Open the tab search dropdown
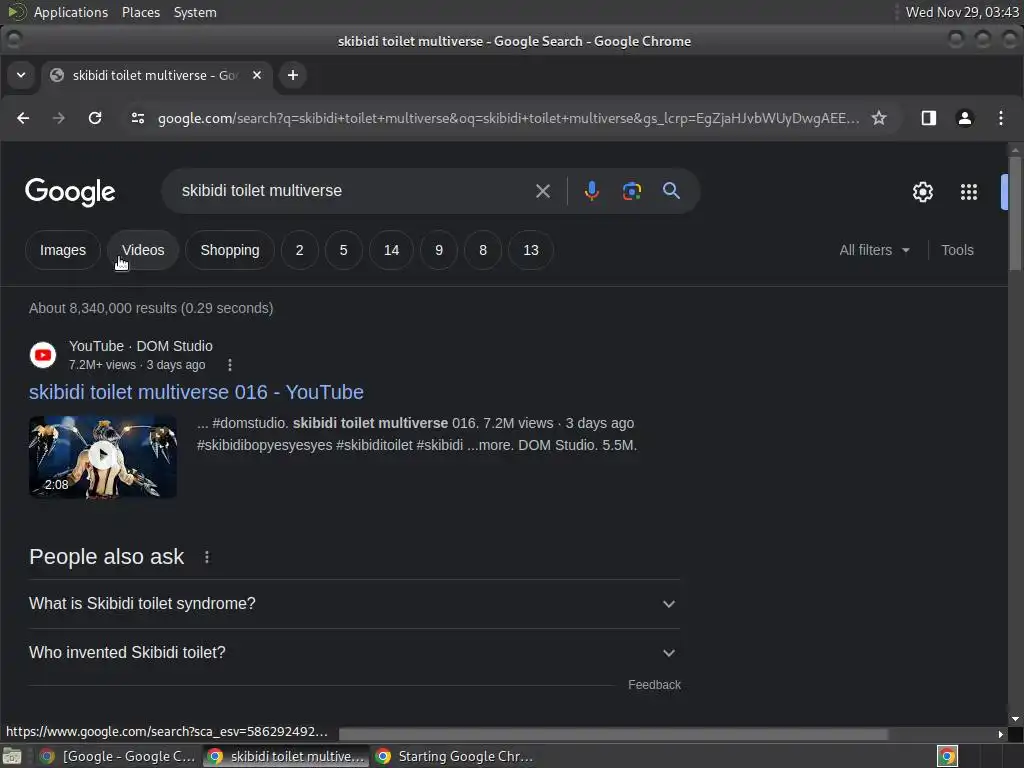The image size is (1024, 768). 21,75
